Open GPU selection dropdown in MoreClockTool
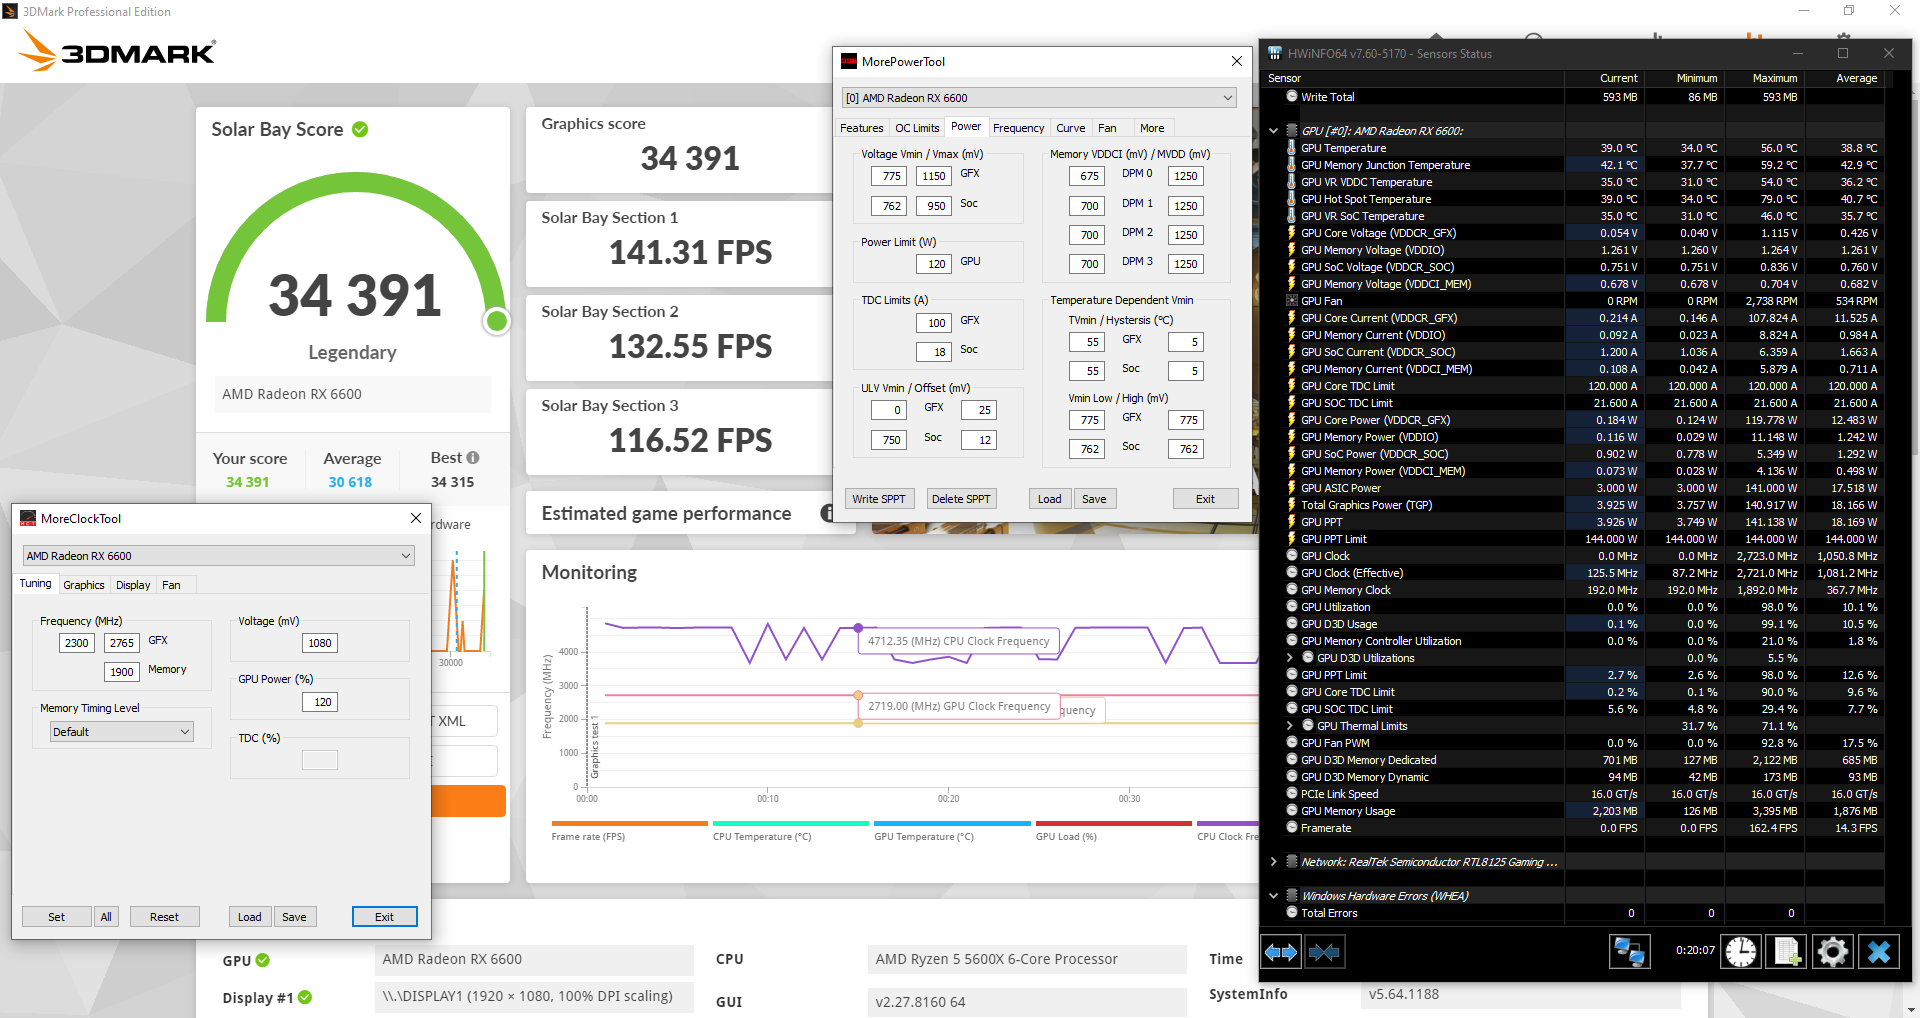Viewport: 1920px width, 1018px height. point(219,556)
